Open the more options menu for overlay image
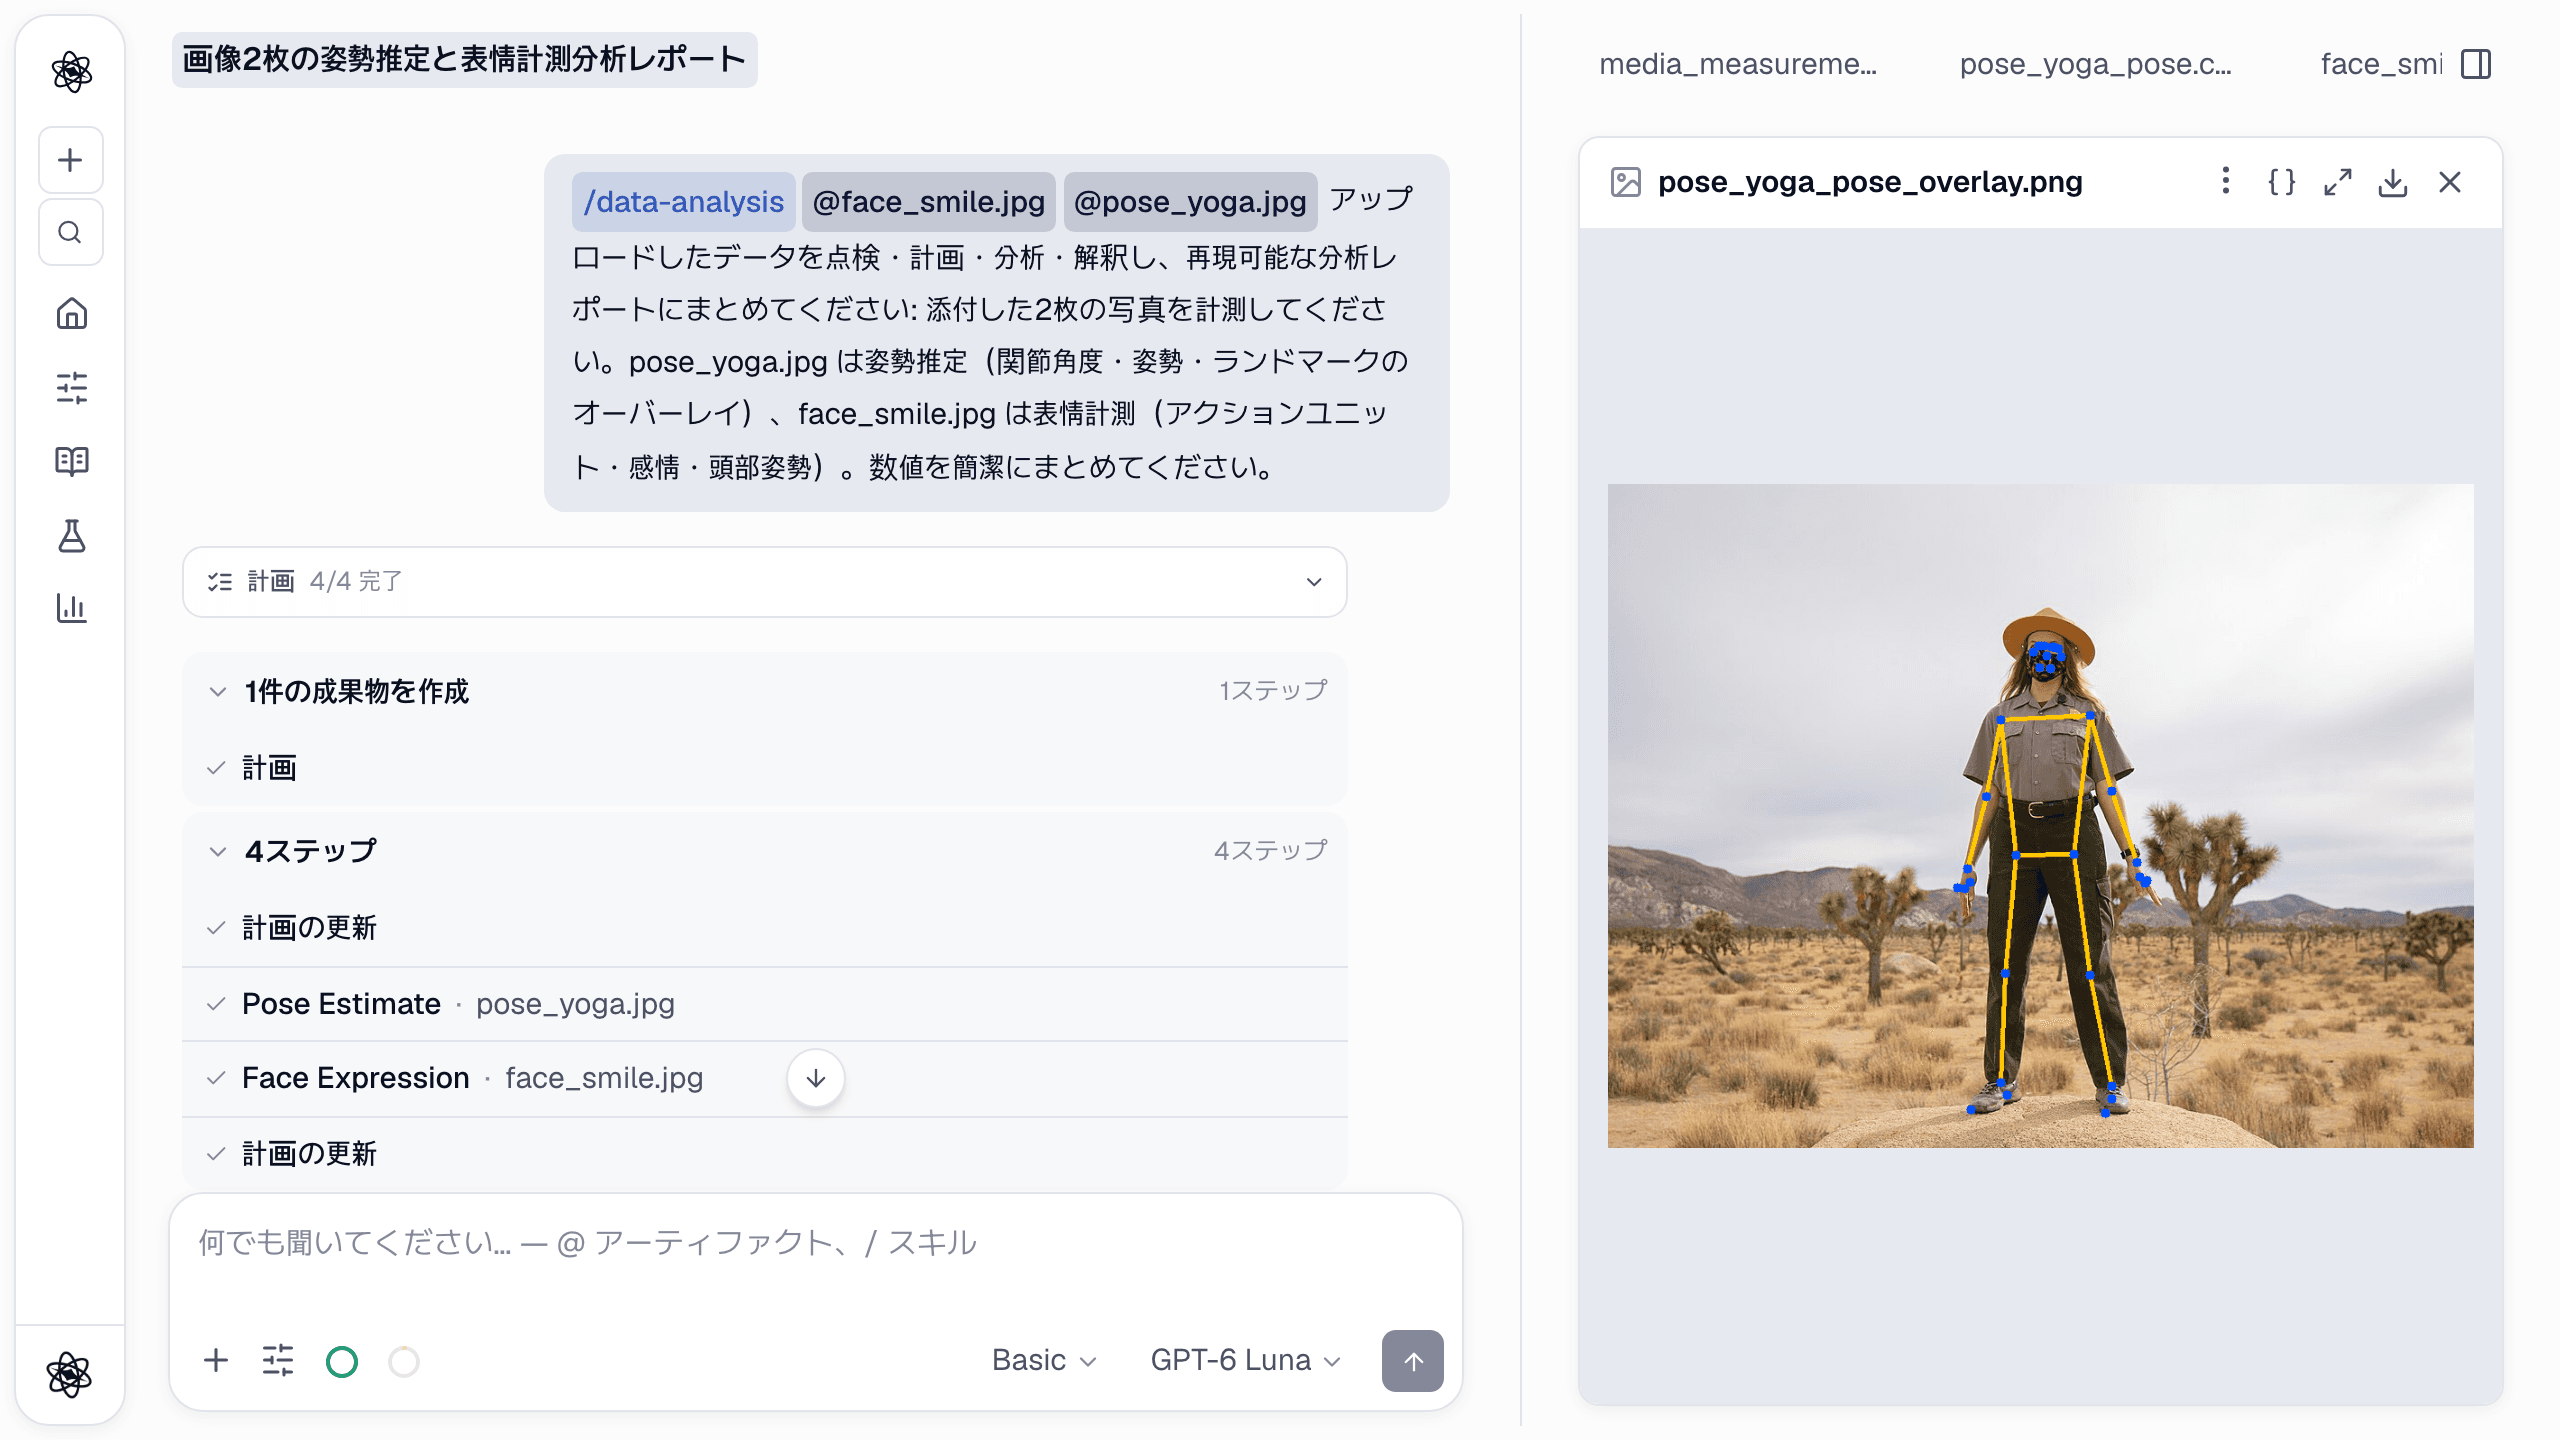 2225,181
